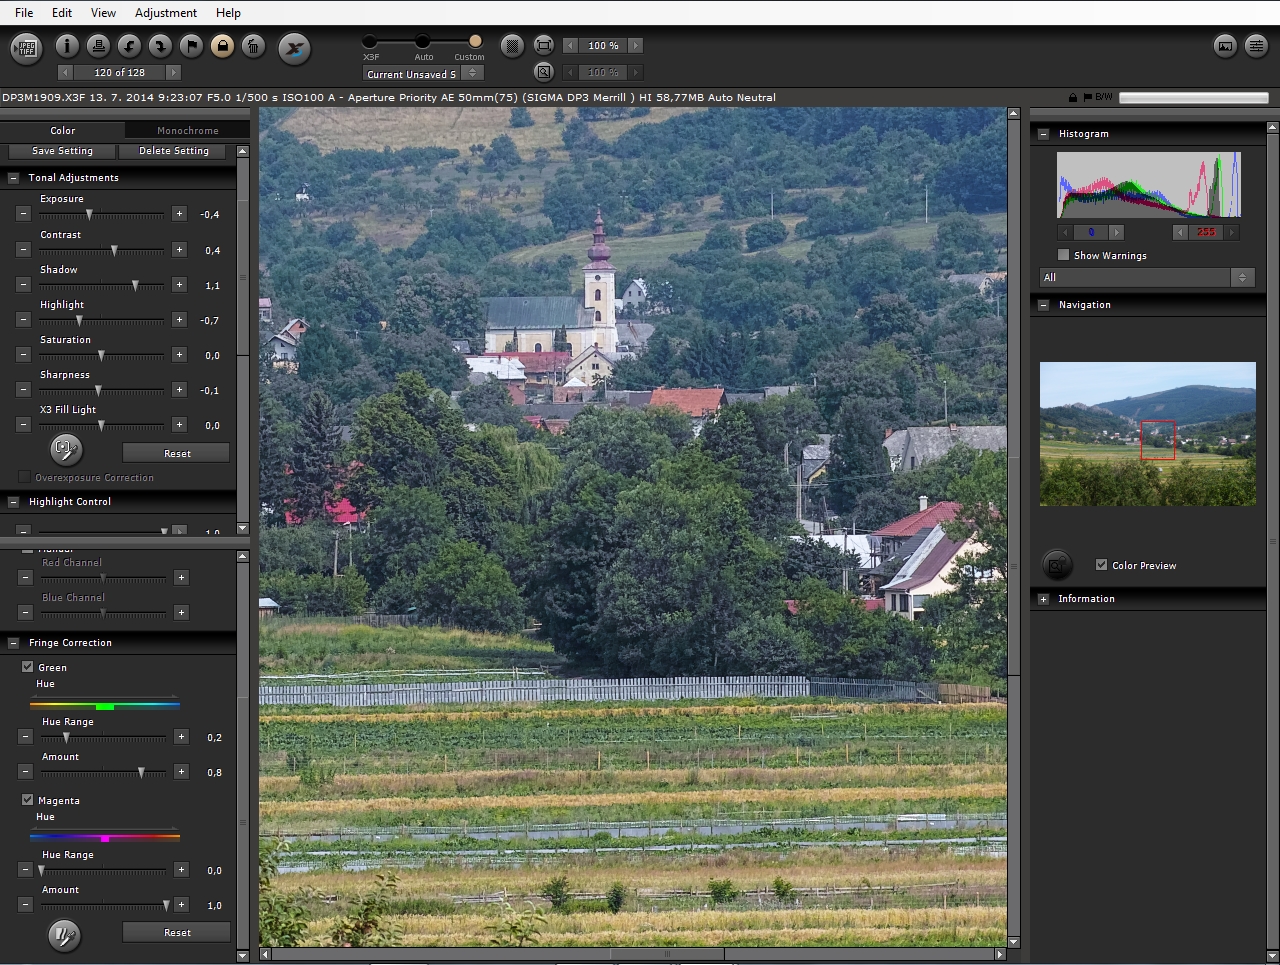This screenshot has width=1280, height=965.
Task: Click the Save Setting button
Action: pyautogui.click(x=62, y=151)
